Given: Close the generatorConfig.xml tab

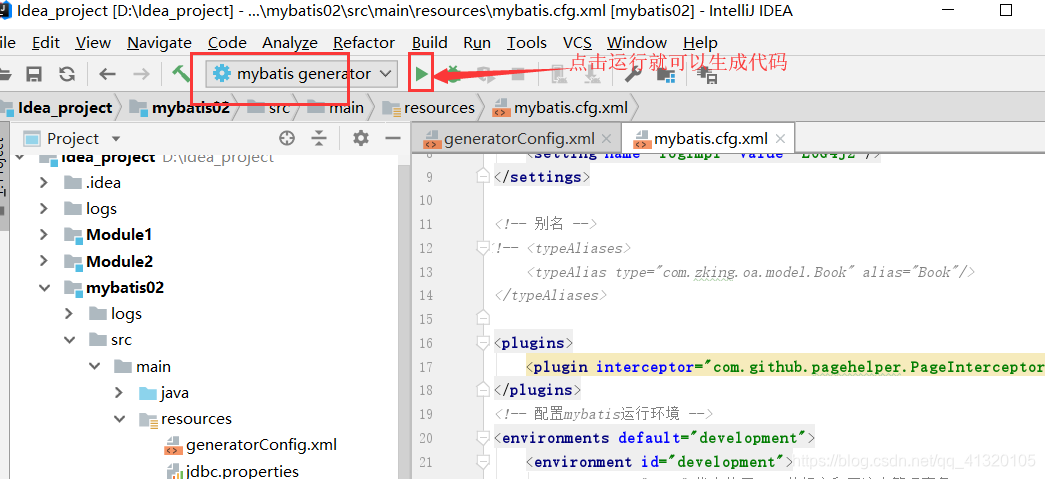Looking at the screenshot, I should 606,139.
